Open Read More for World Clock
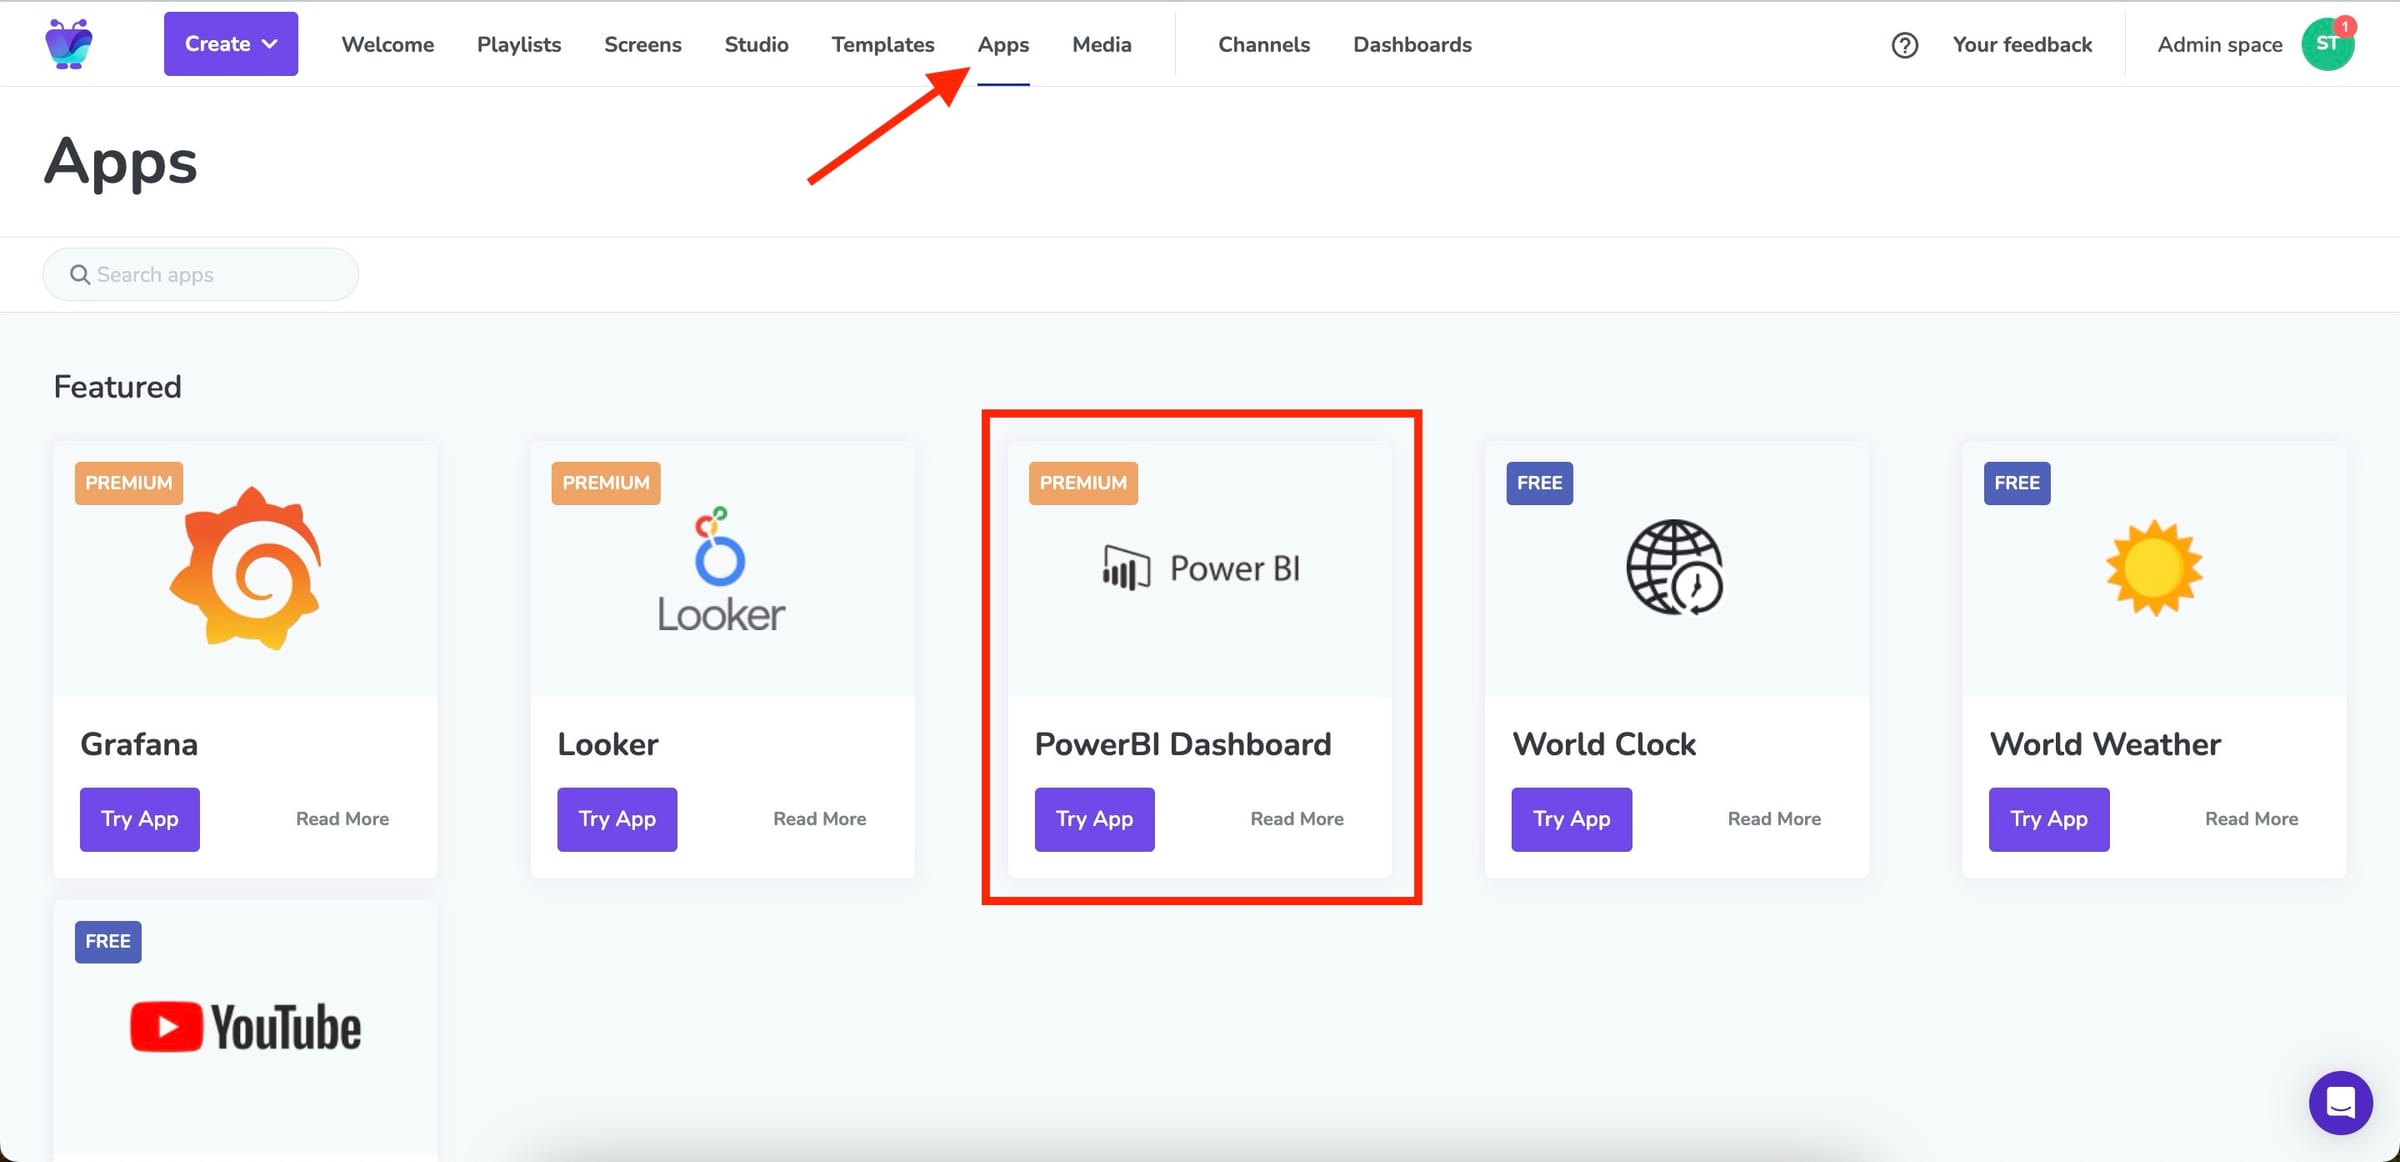The image size is (2400, 1162). [x=1774, y=819]
